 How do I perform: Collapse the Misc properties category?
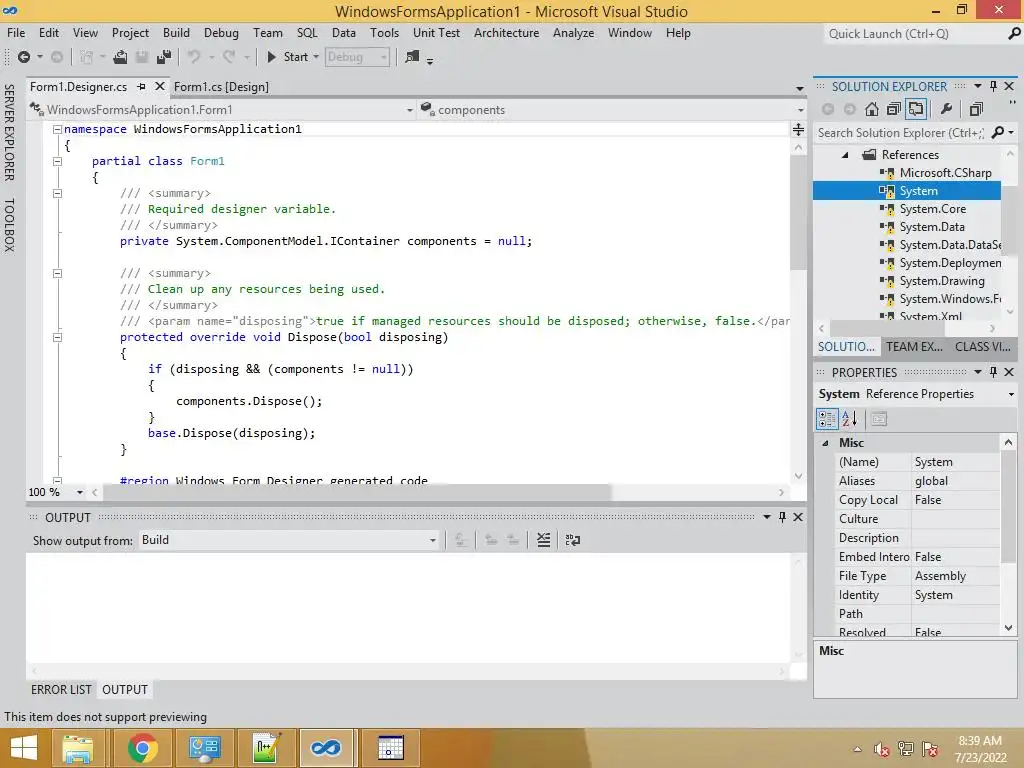coord(825,443)
